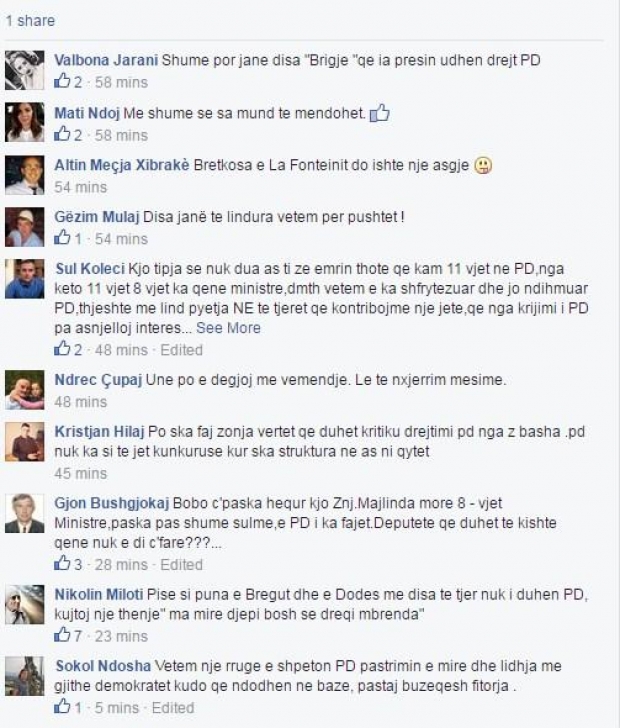Click the 48 mins timestamp under Ndrec Çupaj
The height and width of the screenshot is (728, 620).
[x=80, y=402]
